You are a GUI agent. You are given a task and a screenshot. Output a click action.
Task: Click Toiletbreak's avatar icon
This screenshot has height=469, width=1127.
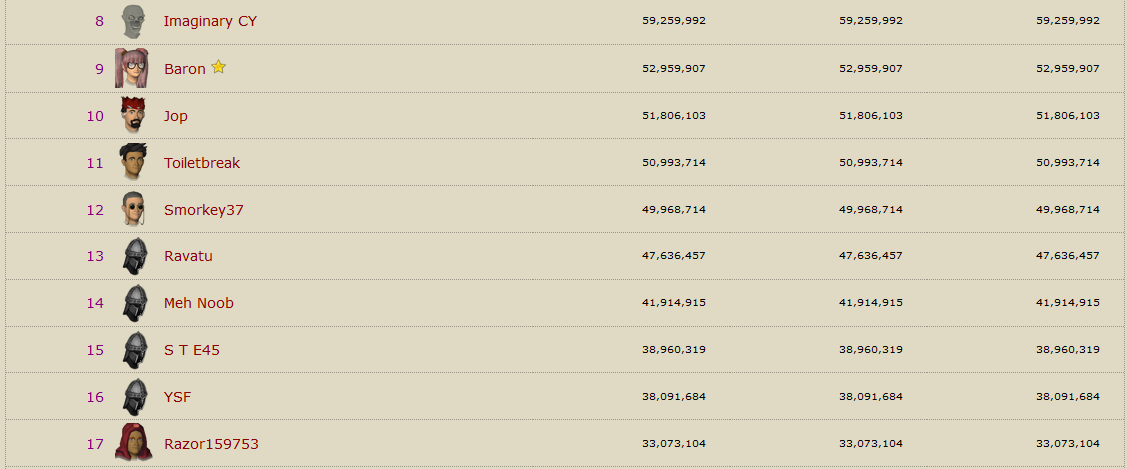pyautogui.click(x=133, y=162)
